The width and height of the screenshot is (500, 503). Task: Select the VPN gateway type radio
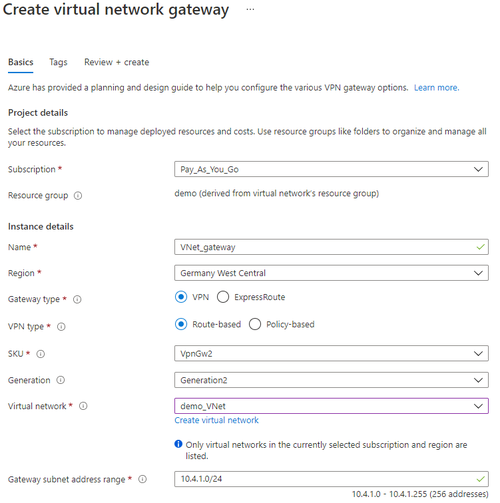point(181,297)
